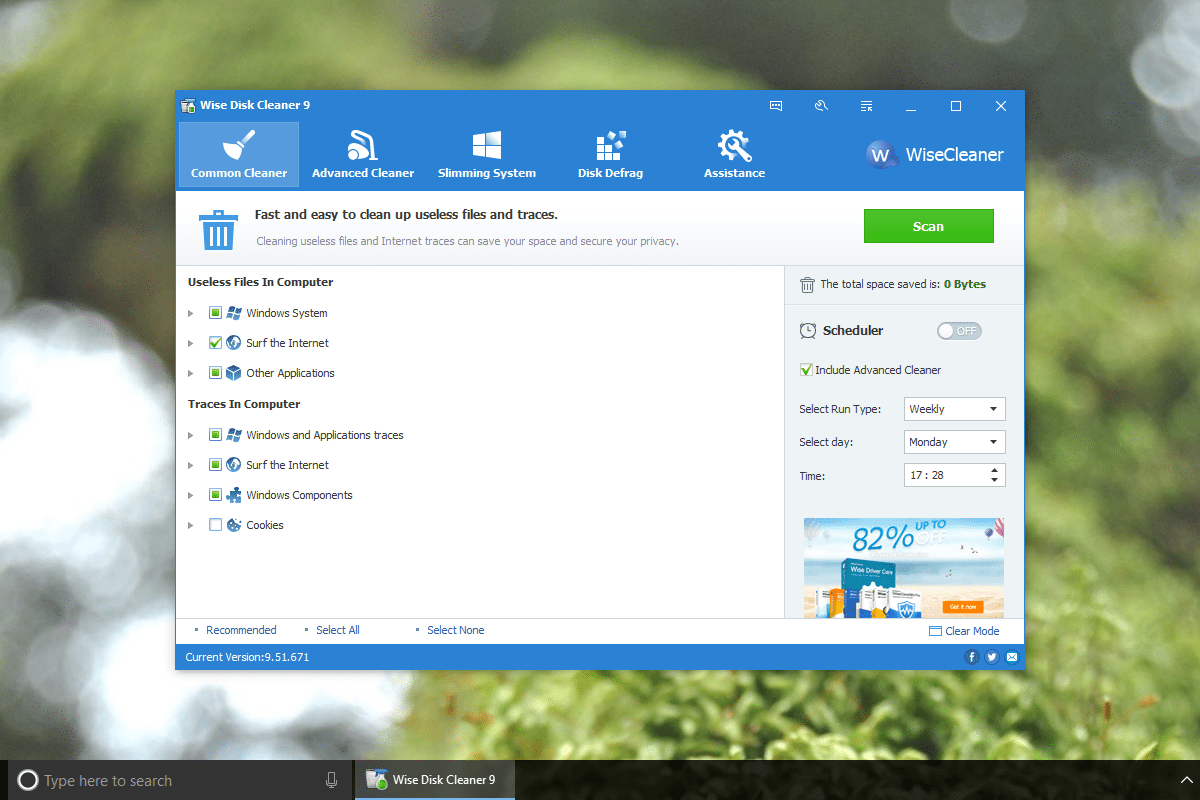Uncheck Include Advanced Cleaner option

click(806, 370)
